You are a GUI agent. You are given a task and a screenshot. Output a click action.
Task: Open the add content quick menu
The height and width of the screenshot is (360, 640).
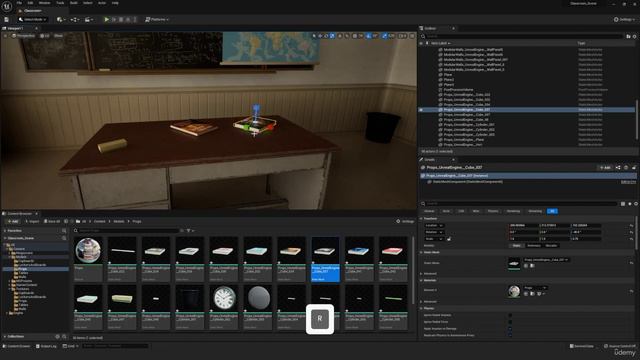[61, 19]
